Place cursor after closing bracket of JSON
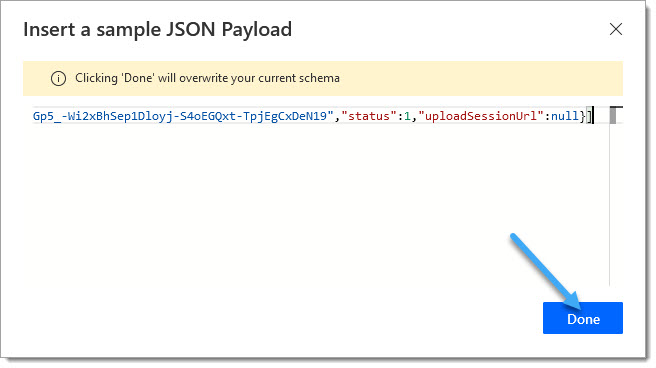Screen dimensions: 656x368 click(x=593, y=116)
